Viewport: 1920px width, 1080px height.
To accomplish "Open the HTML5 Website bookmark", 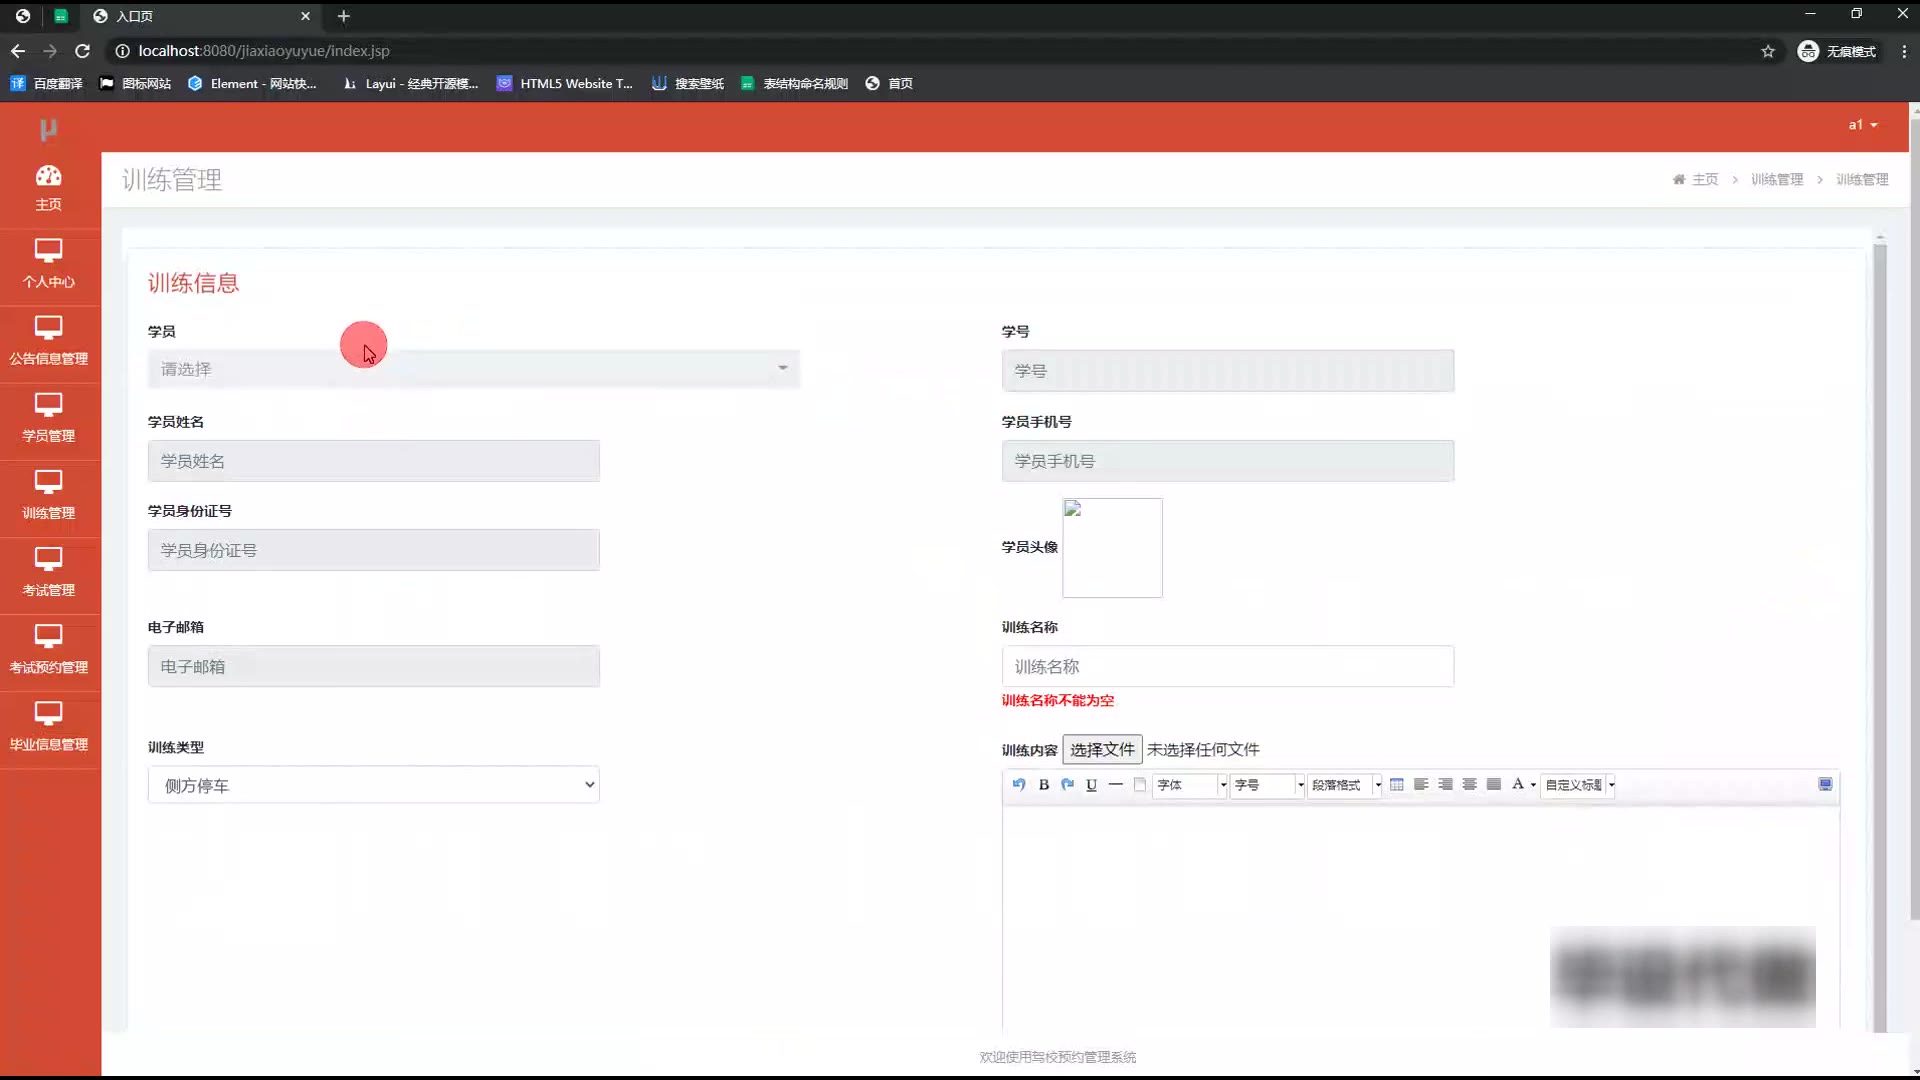I will tap(565, 84).
